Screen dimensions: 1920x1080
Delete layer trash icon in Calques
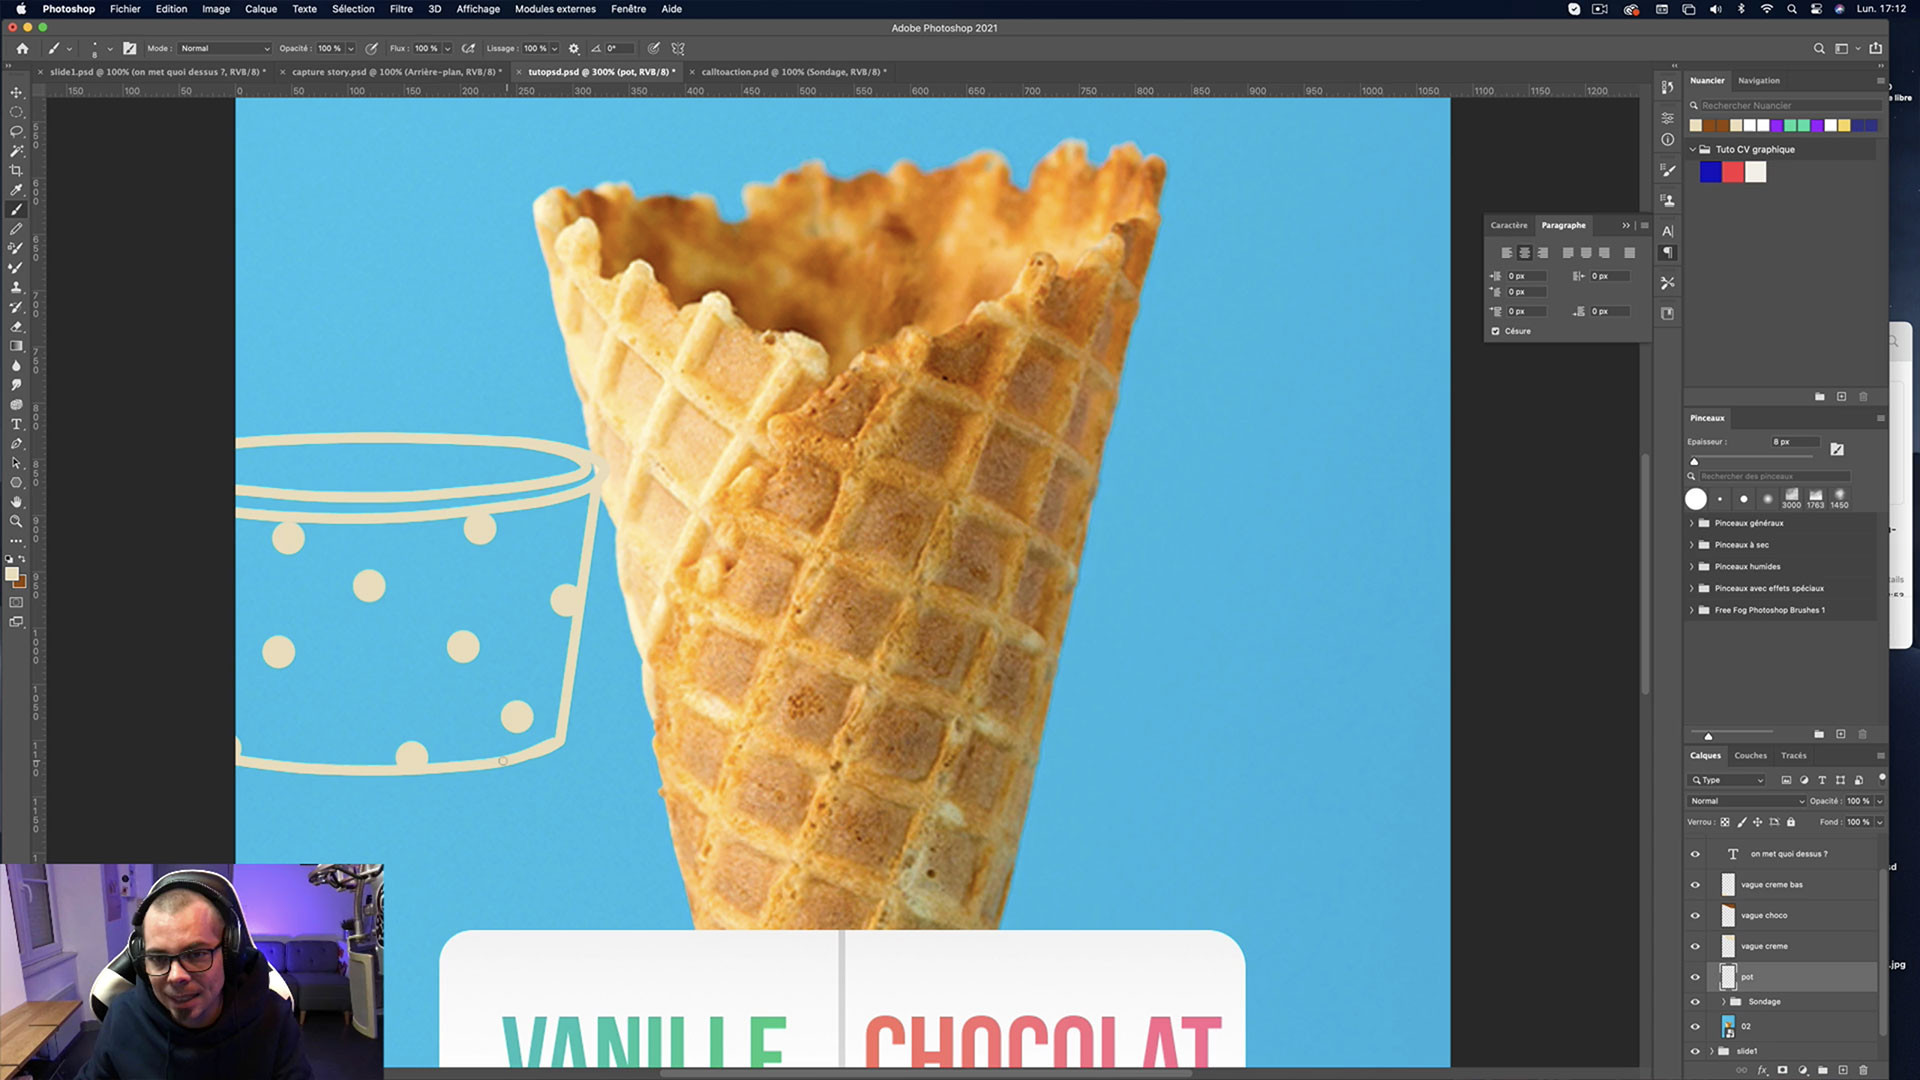pyautogui.click(x=1863, y=1070)
